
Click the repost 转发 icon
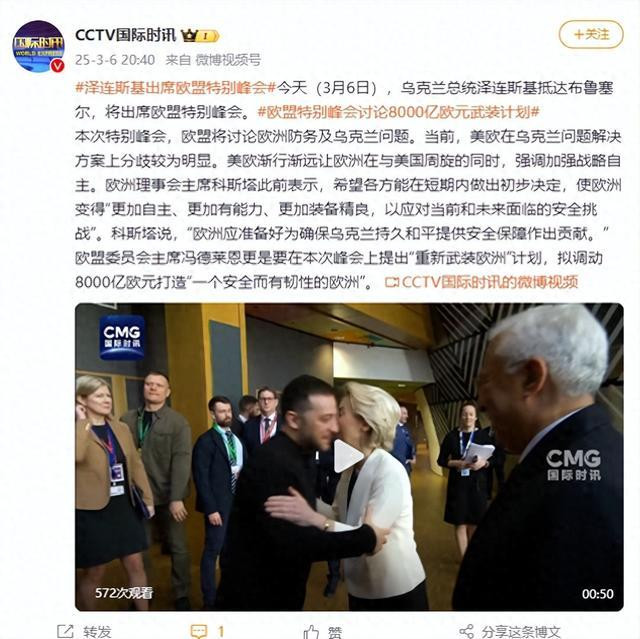click(x=65, y=631)
